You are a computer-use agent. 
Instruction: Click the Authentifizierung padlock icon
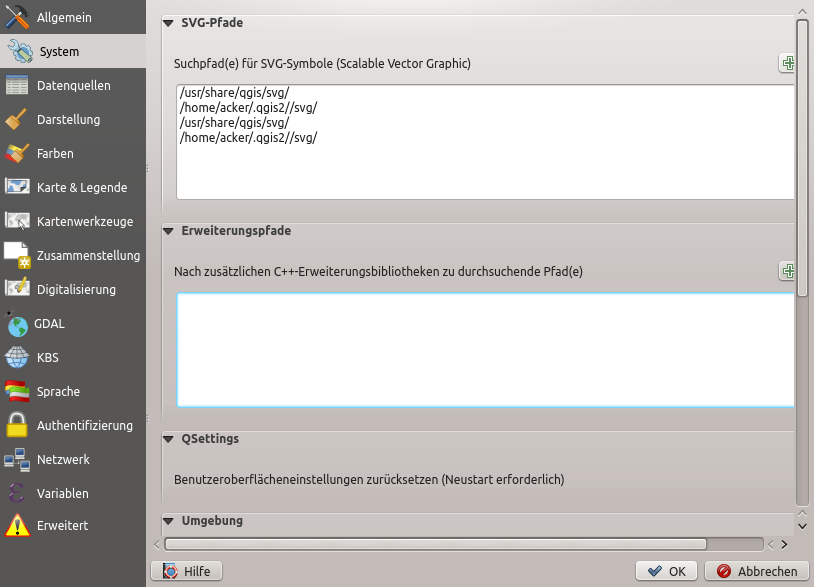click(x=17, y=425)
